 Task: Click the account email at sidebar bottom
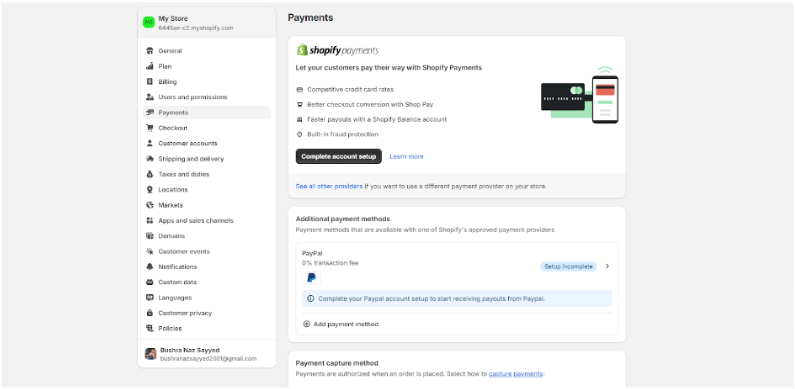pyautogui.click(x=208, y=359)
